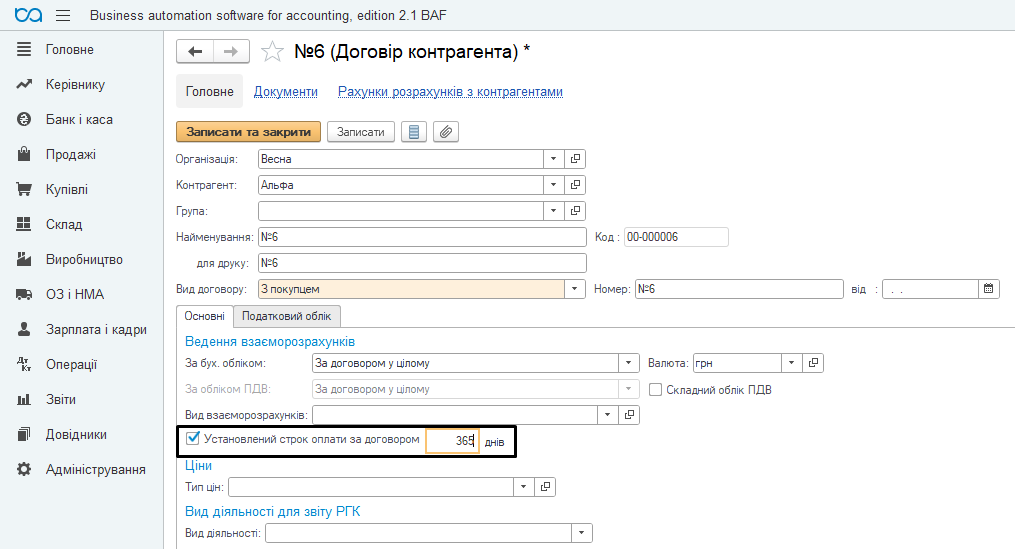
Task: Open the Контрагент Альфа record icon
Action: pyautogui.click(x=575, y=185)
